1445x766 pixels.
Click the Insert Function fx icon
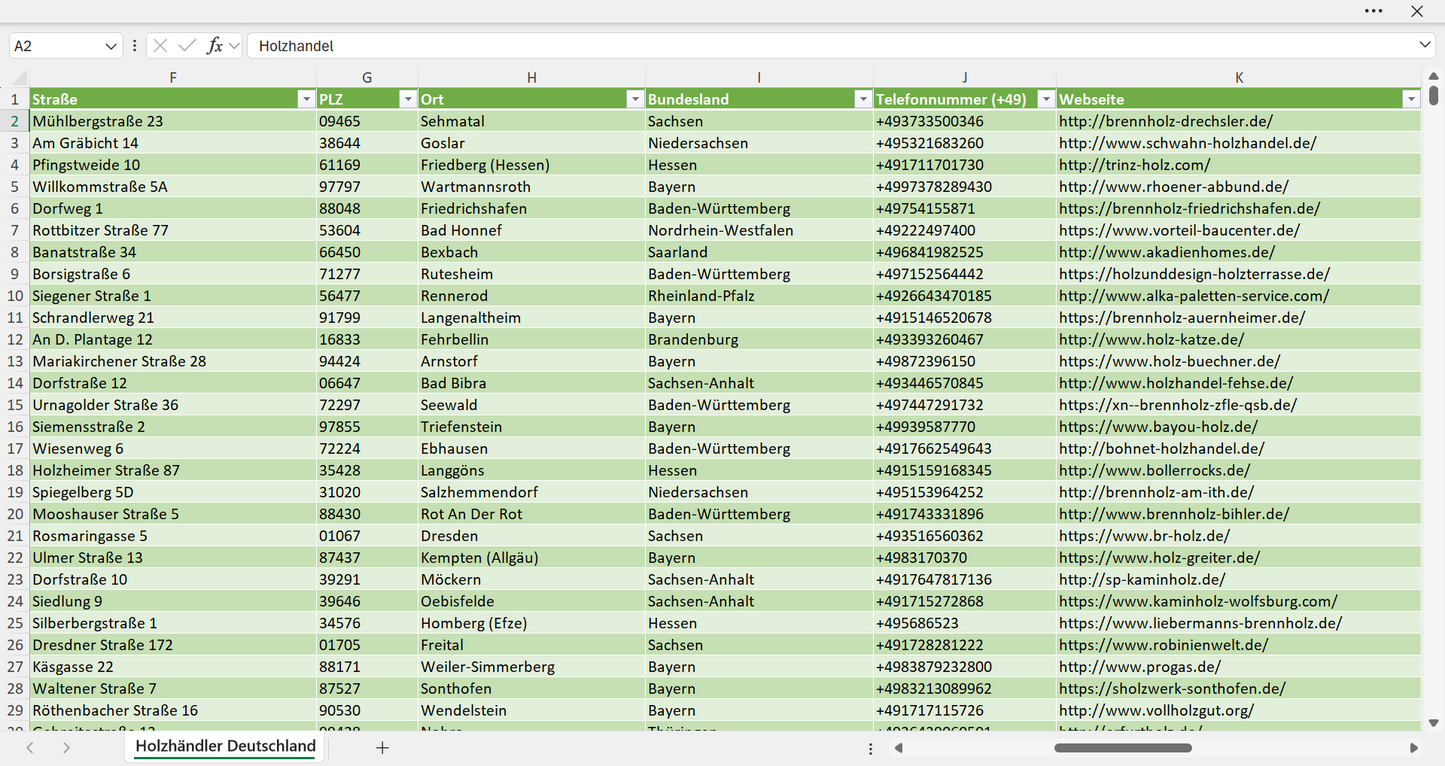(x=214, y=46)
